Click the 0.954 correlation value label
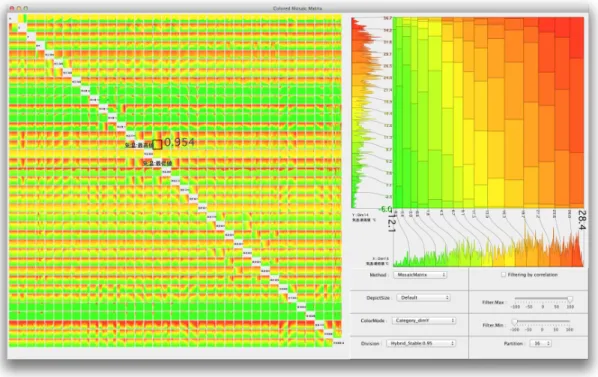 tap(179, 142)
